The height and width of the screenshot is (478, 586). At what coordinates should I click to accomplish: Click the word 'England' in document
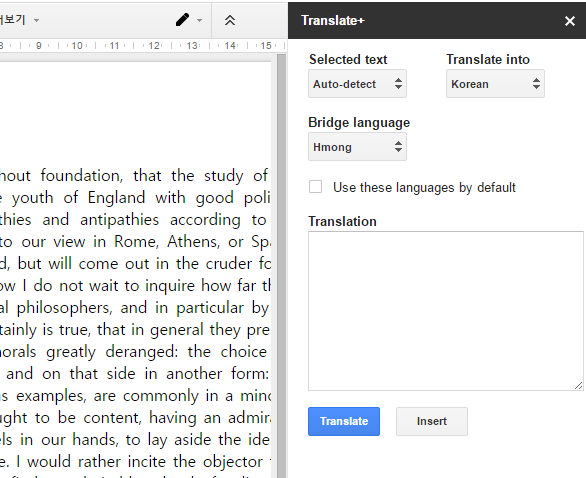point(116,198)
